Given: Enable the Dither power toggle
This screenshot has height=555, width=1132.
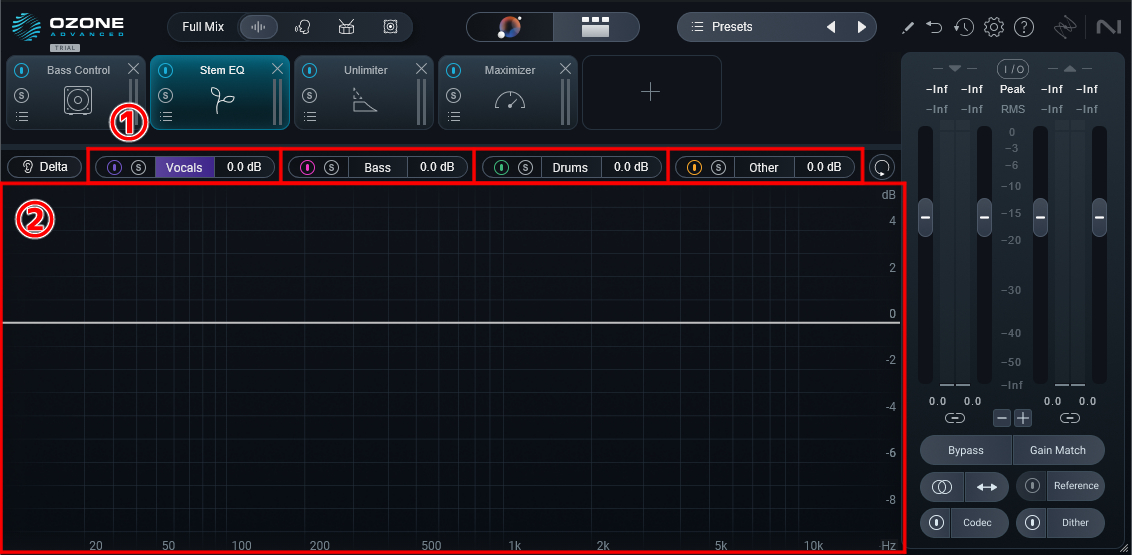Looking at the screenshot, I should coord(1033,523).
